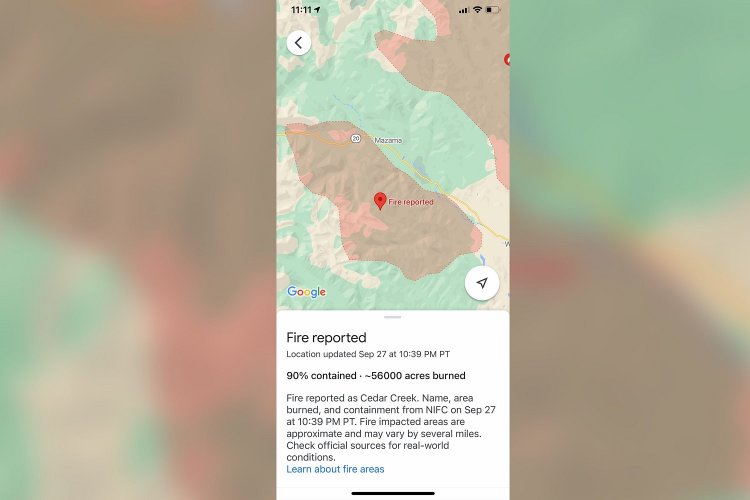This screenshot has height=500, width=750.
Task: Tap the Google logo on map
Action: click(307, 292)
